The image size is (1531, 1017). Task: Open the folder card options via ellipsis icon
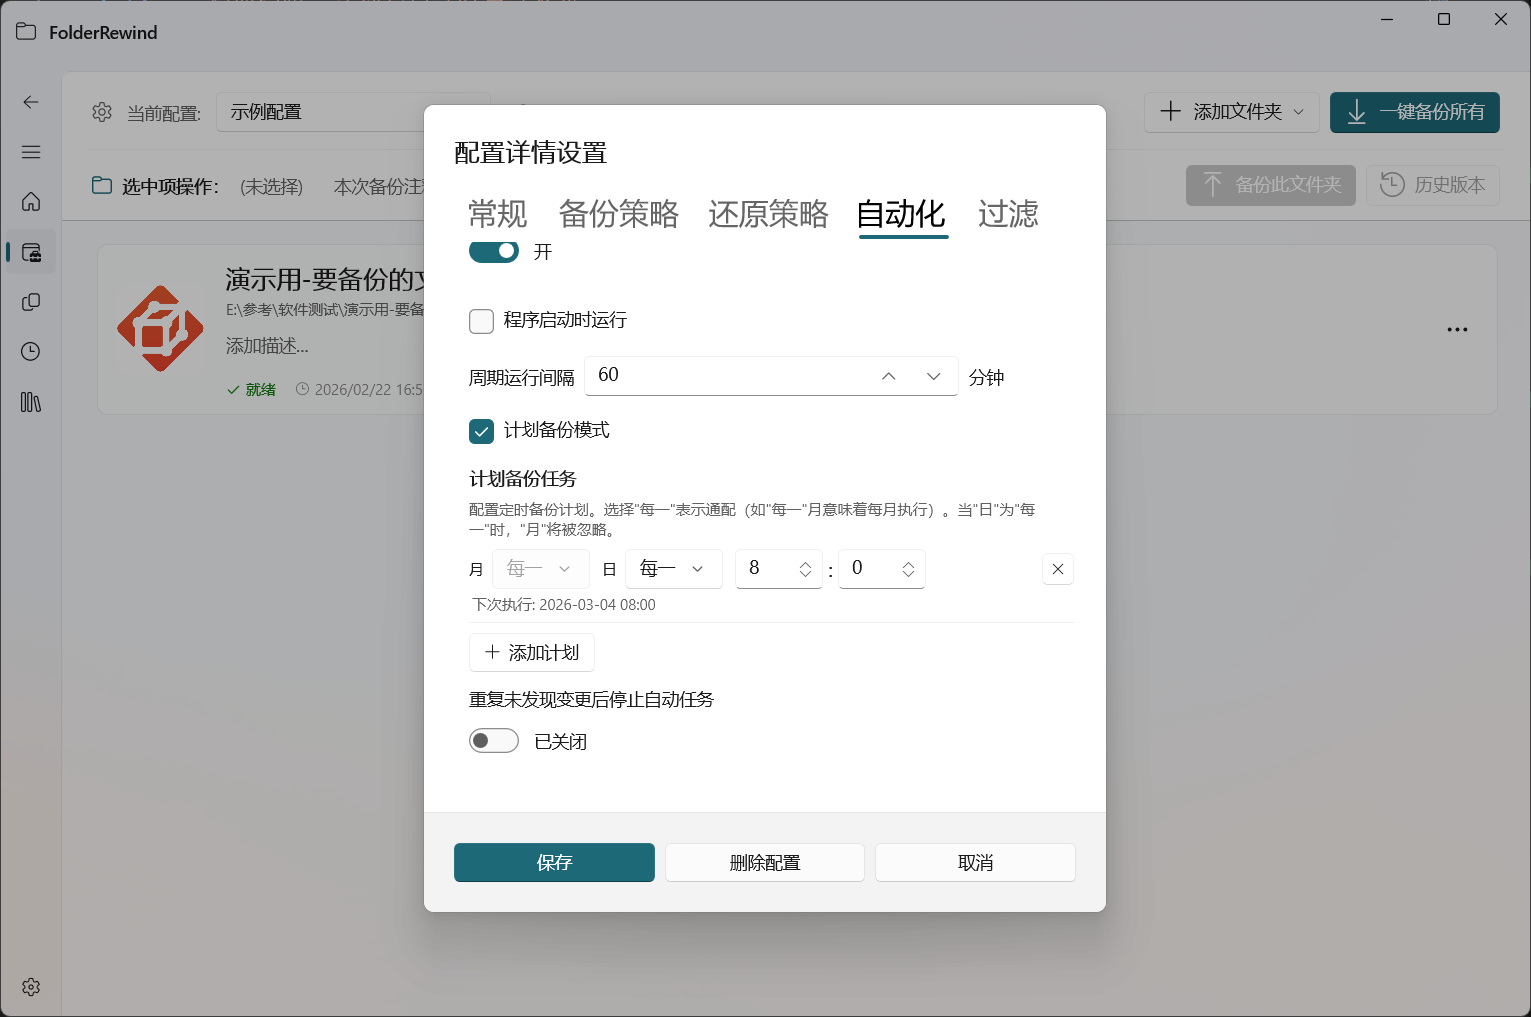[x=1457, y=329]
